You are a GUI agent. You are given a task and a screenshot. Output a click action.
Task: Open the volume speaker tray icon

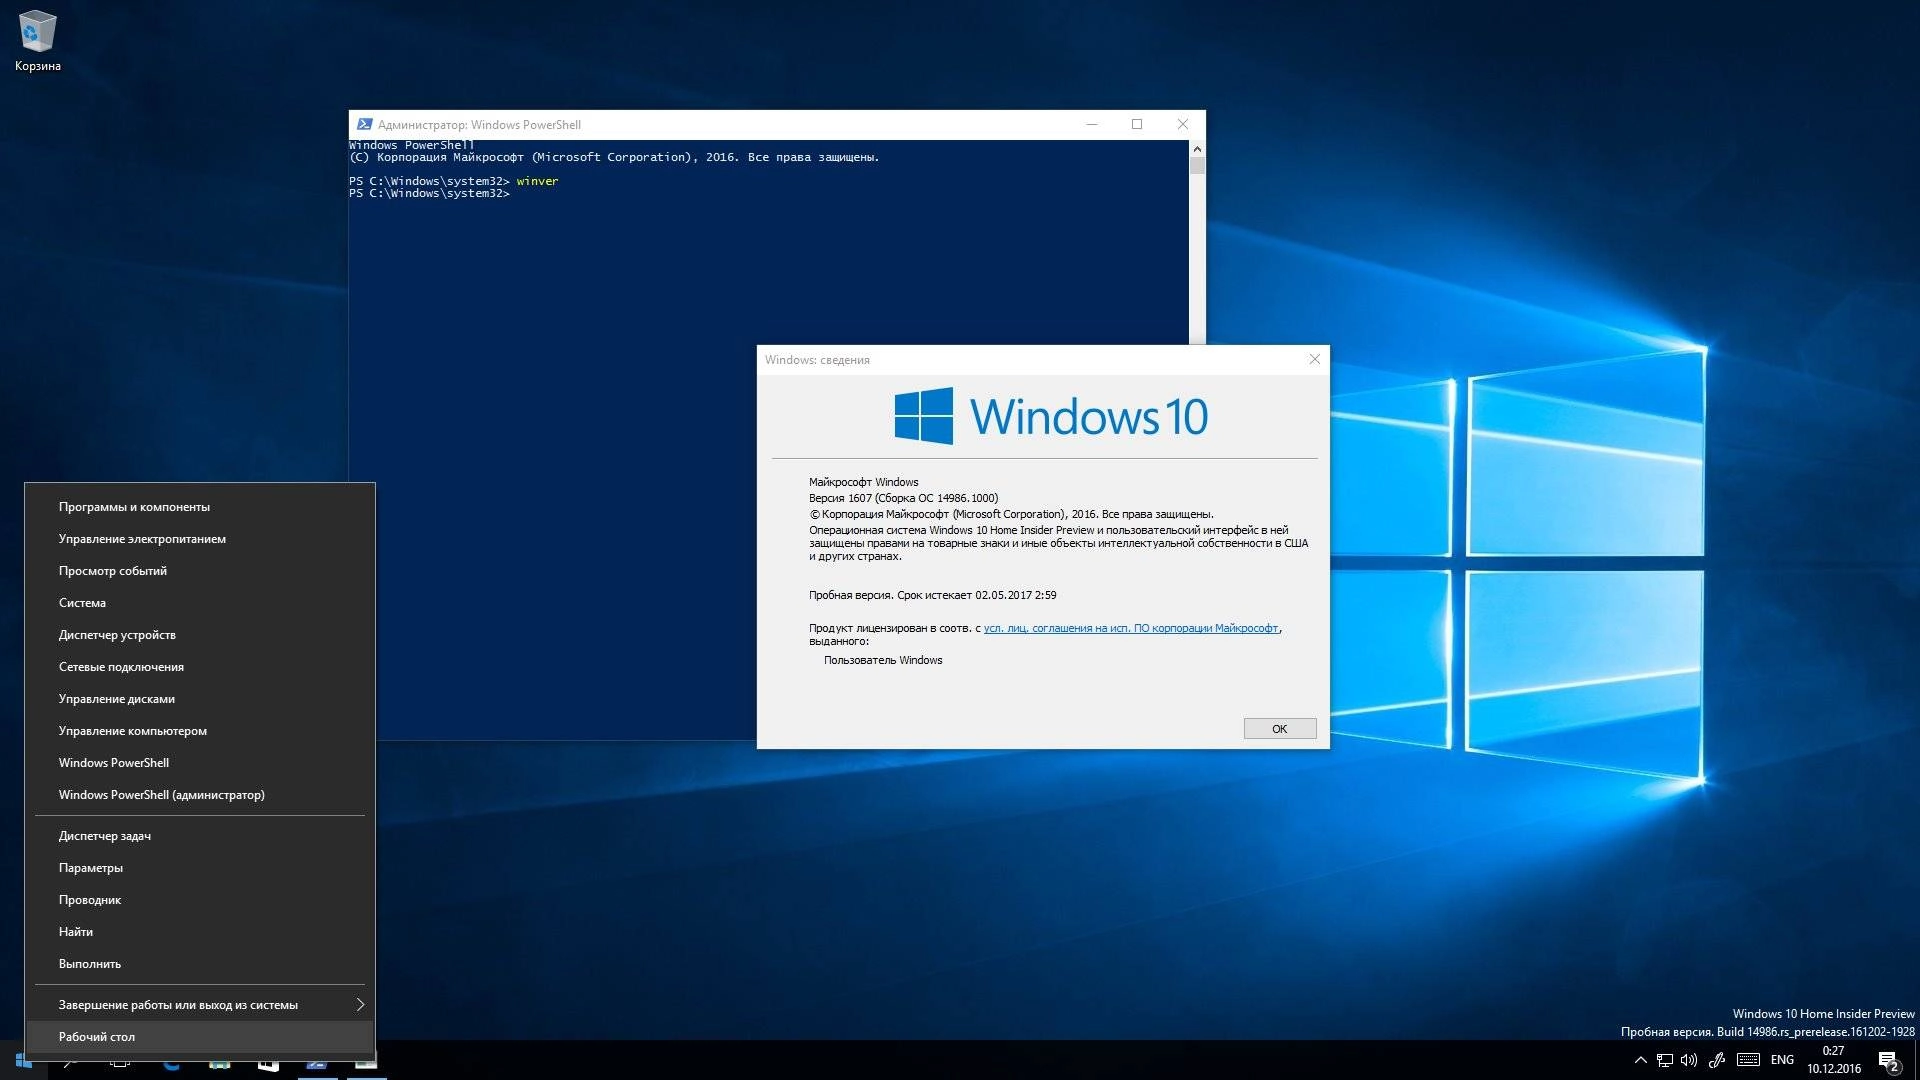click(x=1689, y=1060)
